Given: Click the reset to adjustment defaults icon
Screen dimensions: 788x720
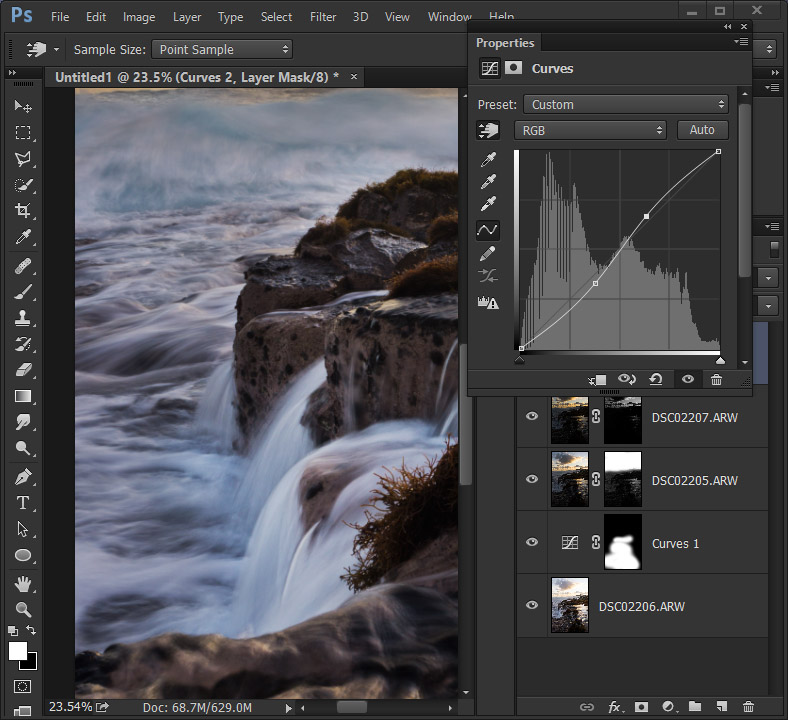Looking at the screenshot, I should [656, 380].
